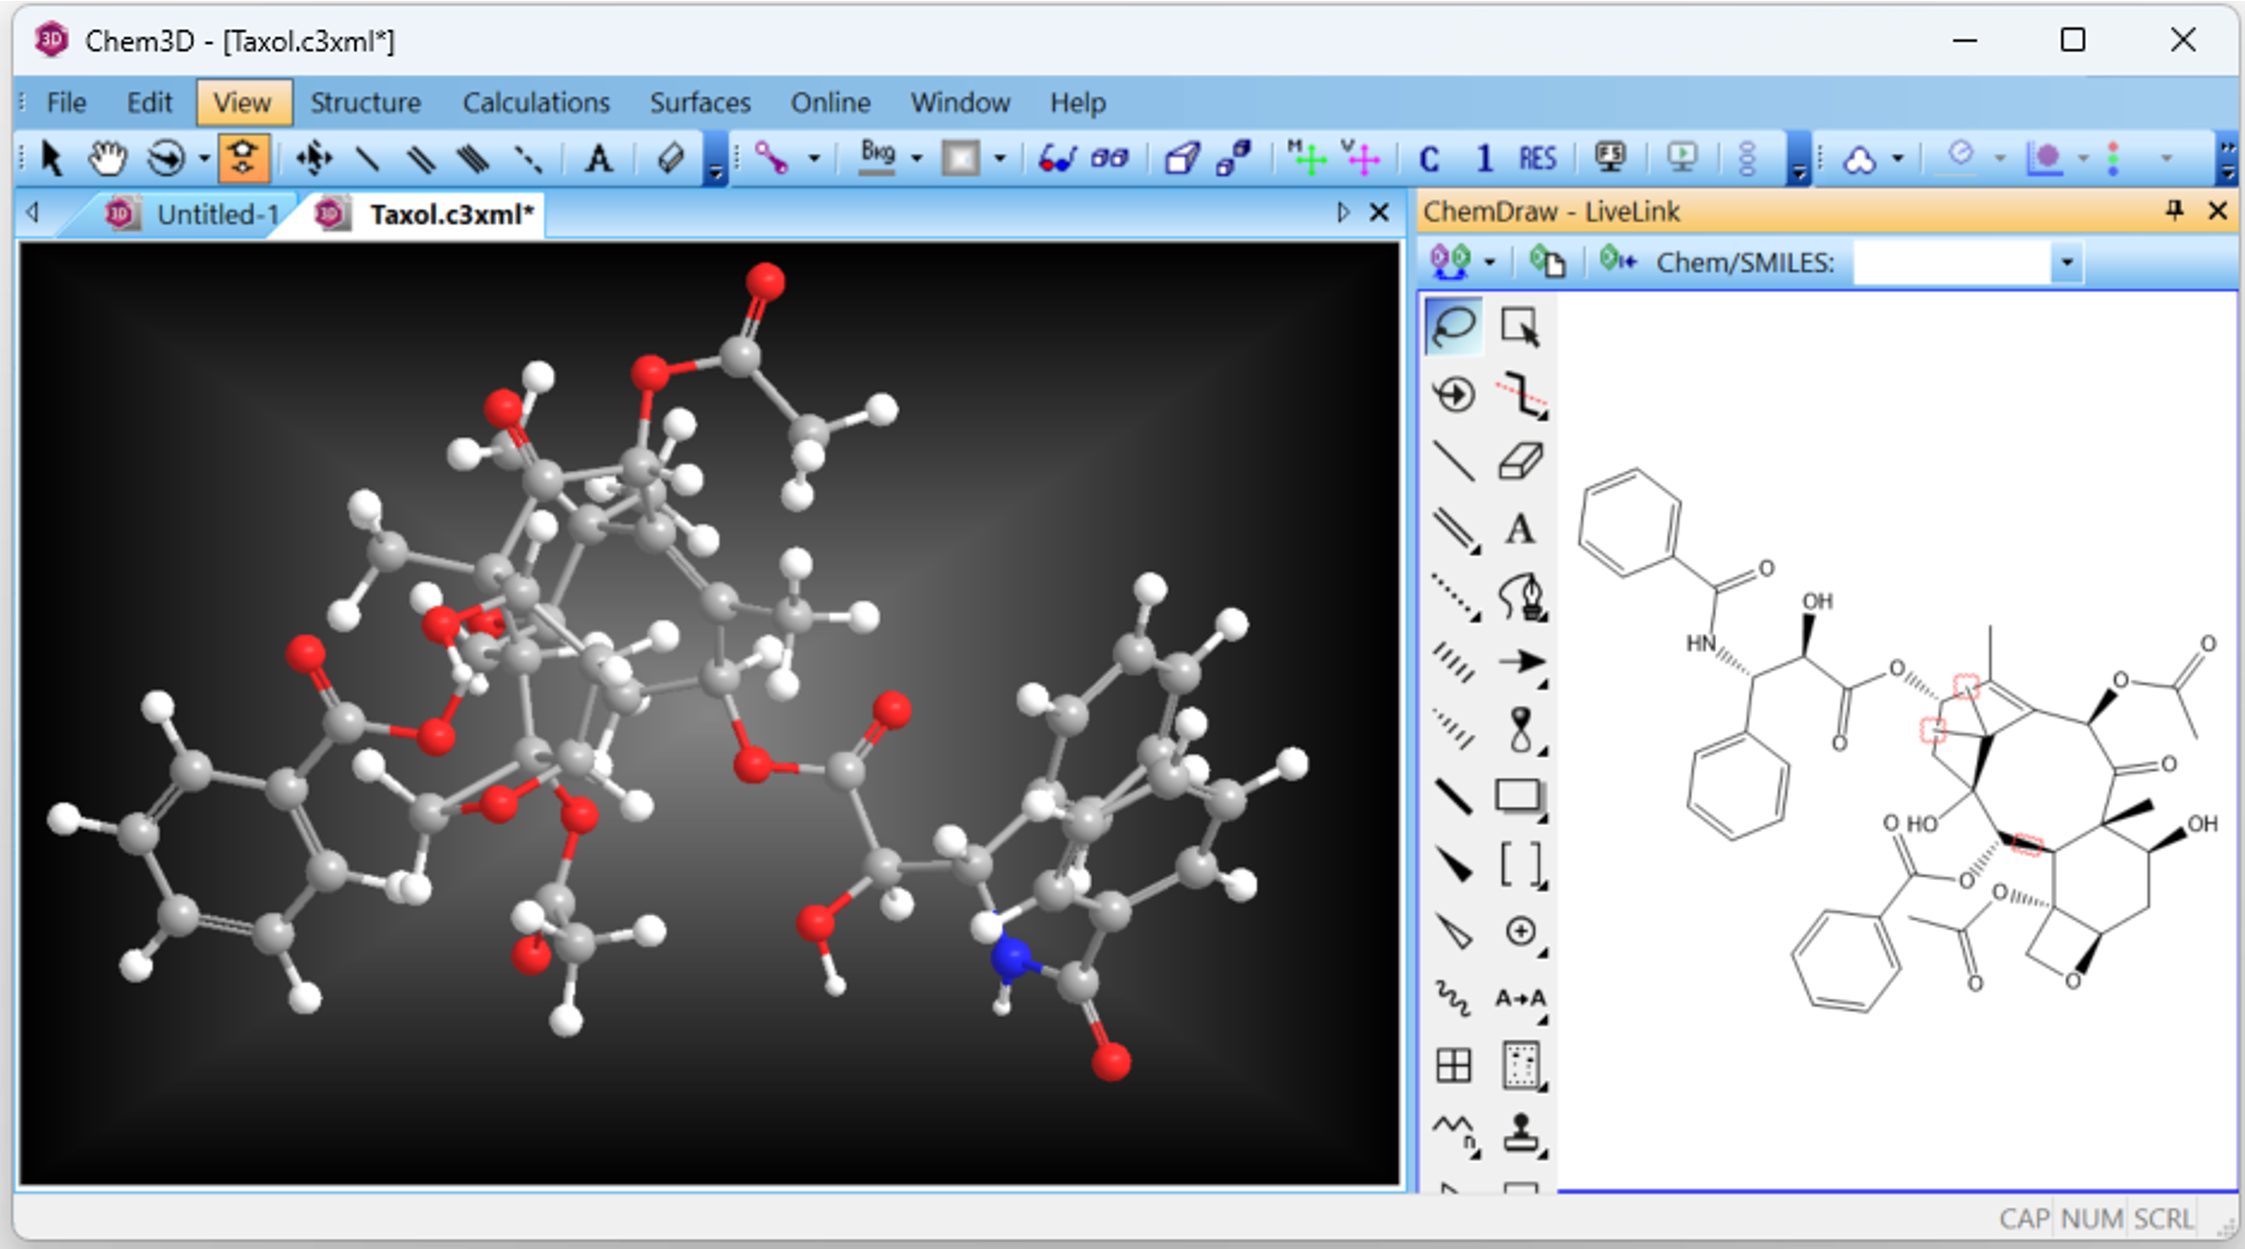The image size is (2245, 1249).
Task: Open the Bkg background dropdown arrow
Action: (916, 158)
